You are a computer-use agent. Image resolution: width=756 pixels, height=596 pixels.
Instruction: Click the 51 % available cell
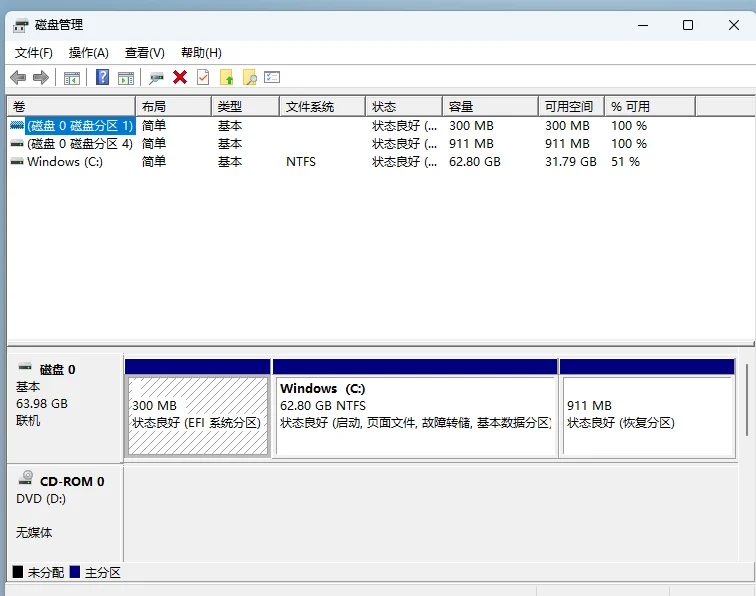tap(625, 162)
